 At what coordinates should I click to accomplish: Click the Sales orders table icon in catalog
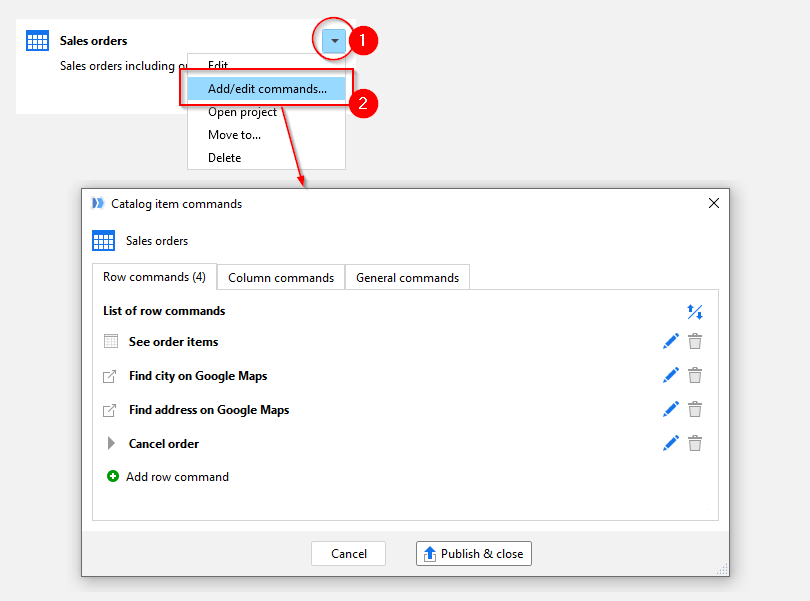click(37, 41)
